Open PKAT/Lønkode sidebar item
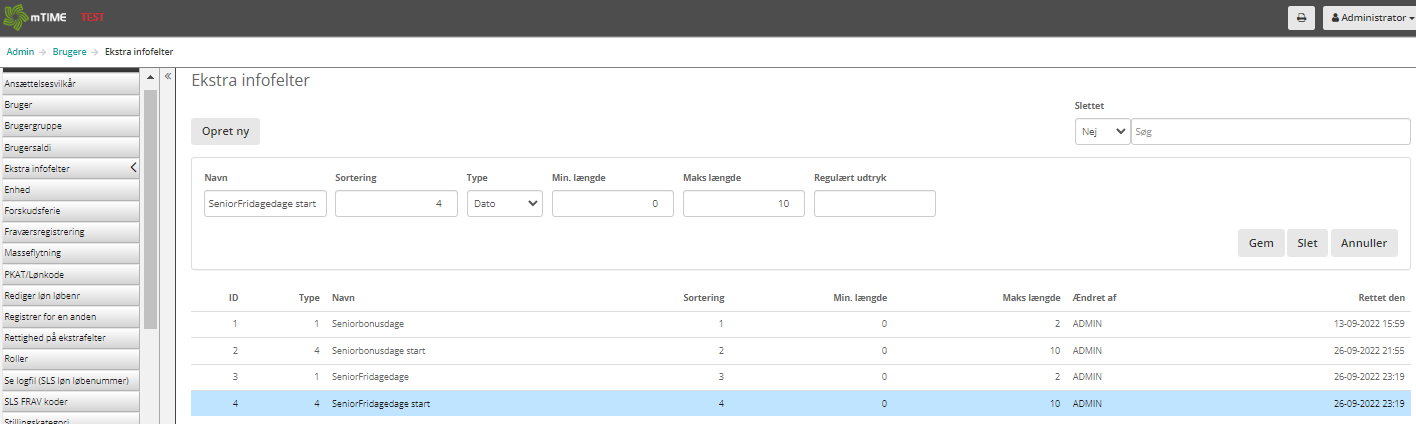 (70, 274)
